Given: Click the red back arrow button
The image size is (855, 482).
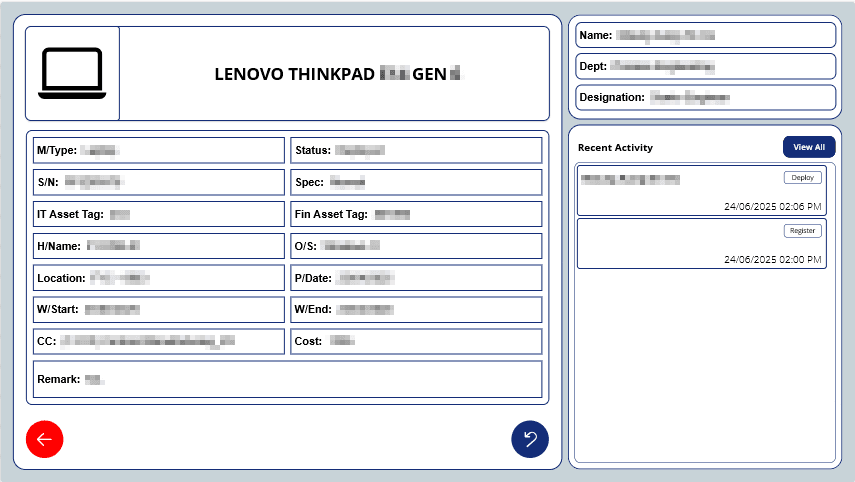Looking at the screenshot, I should (44, 439).
